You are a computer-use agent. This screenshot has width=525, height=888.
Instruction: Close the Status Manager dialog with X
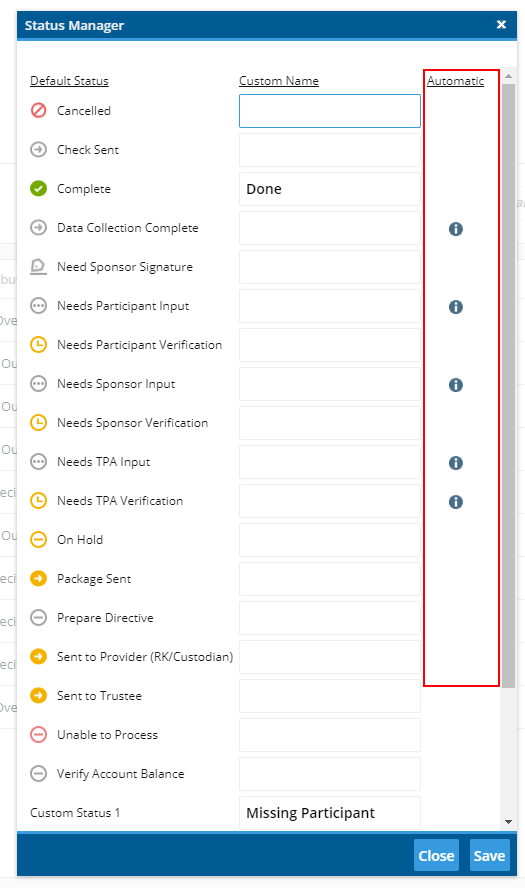click(x=501, y=24)
